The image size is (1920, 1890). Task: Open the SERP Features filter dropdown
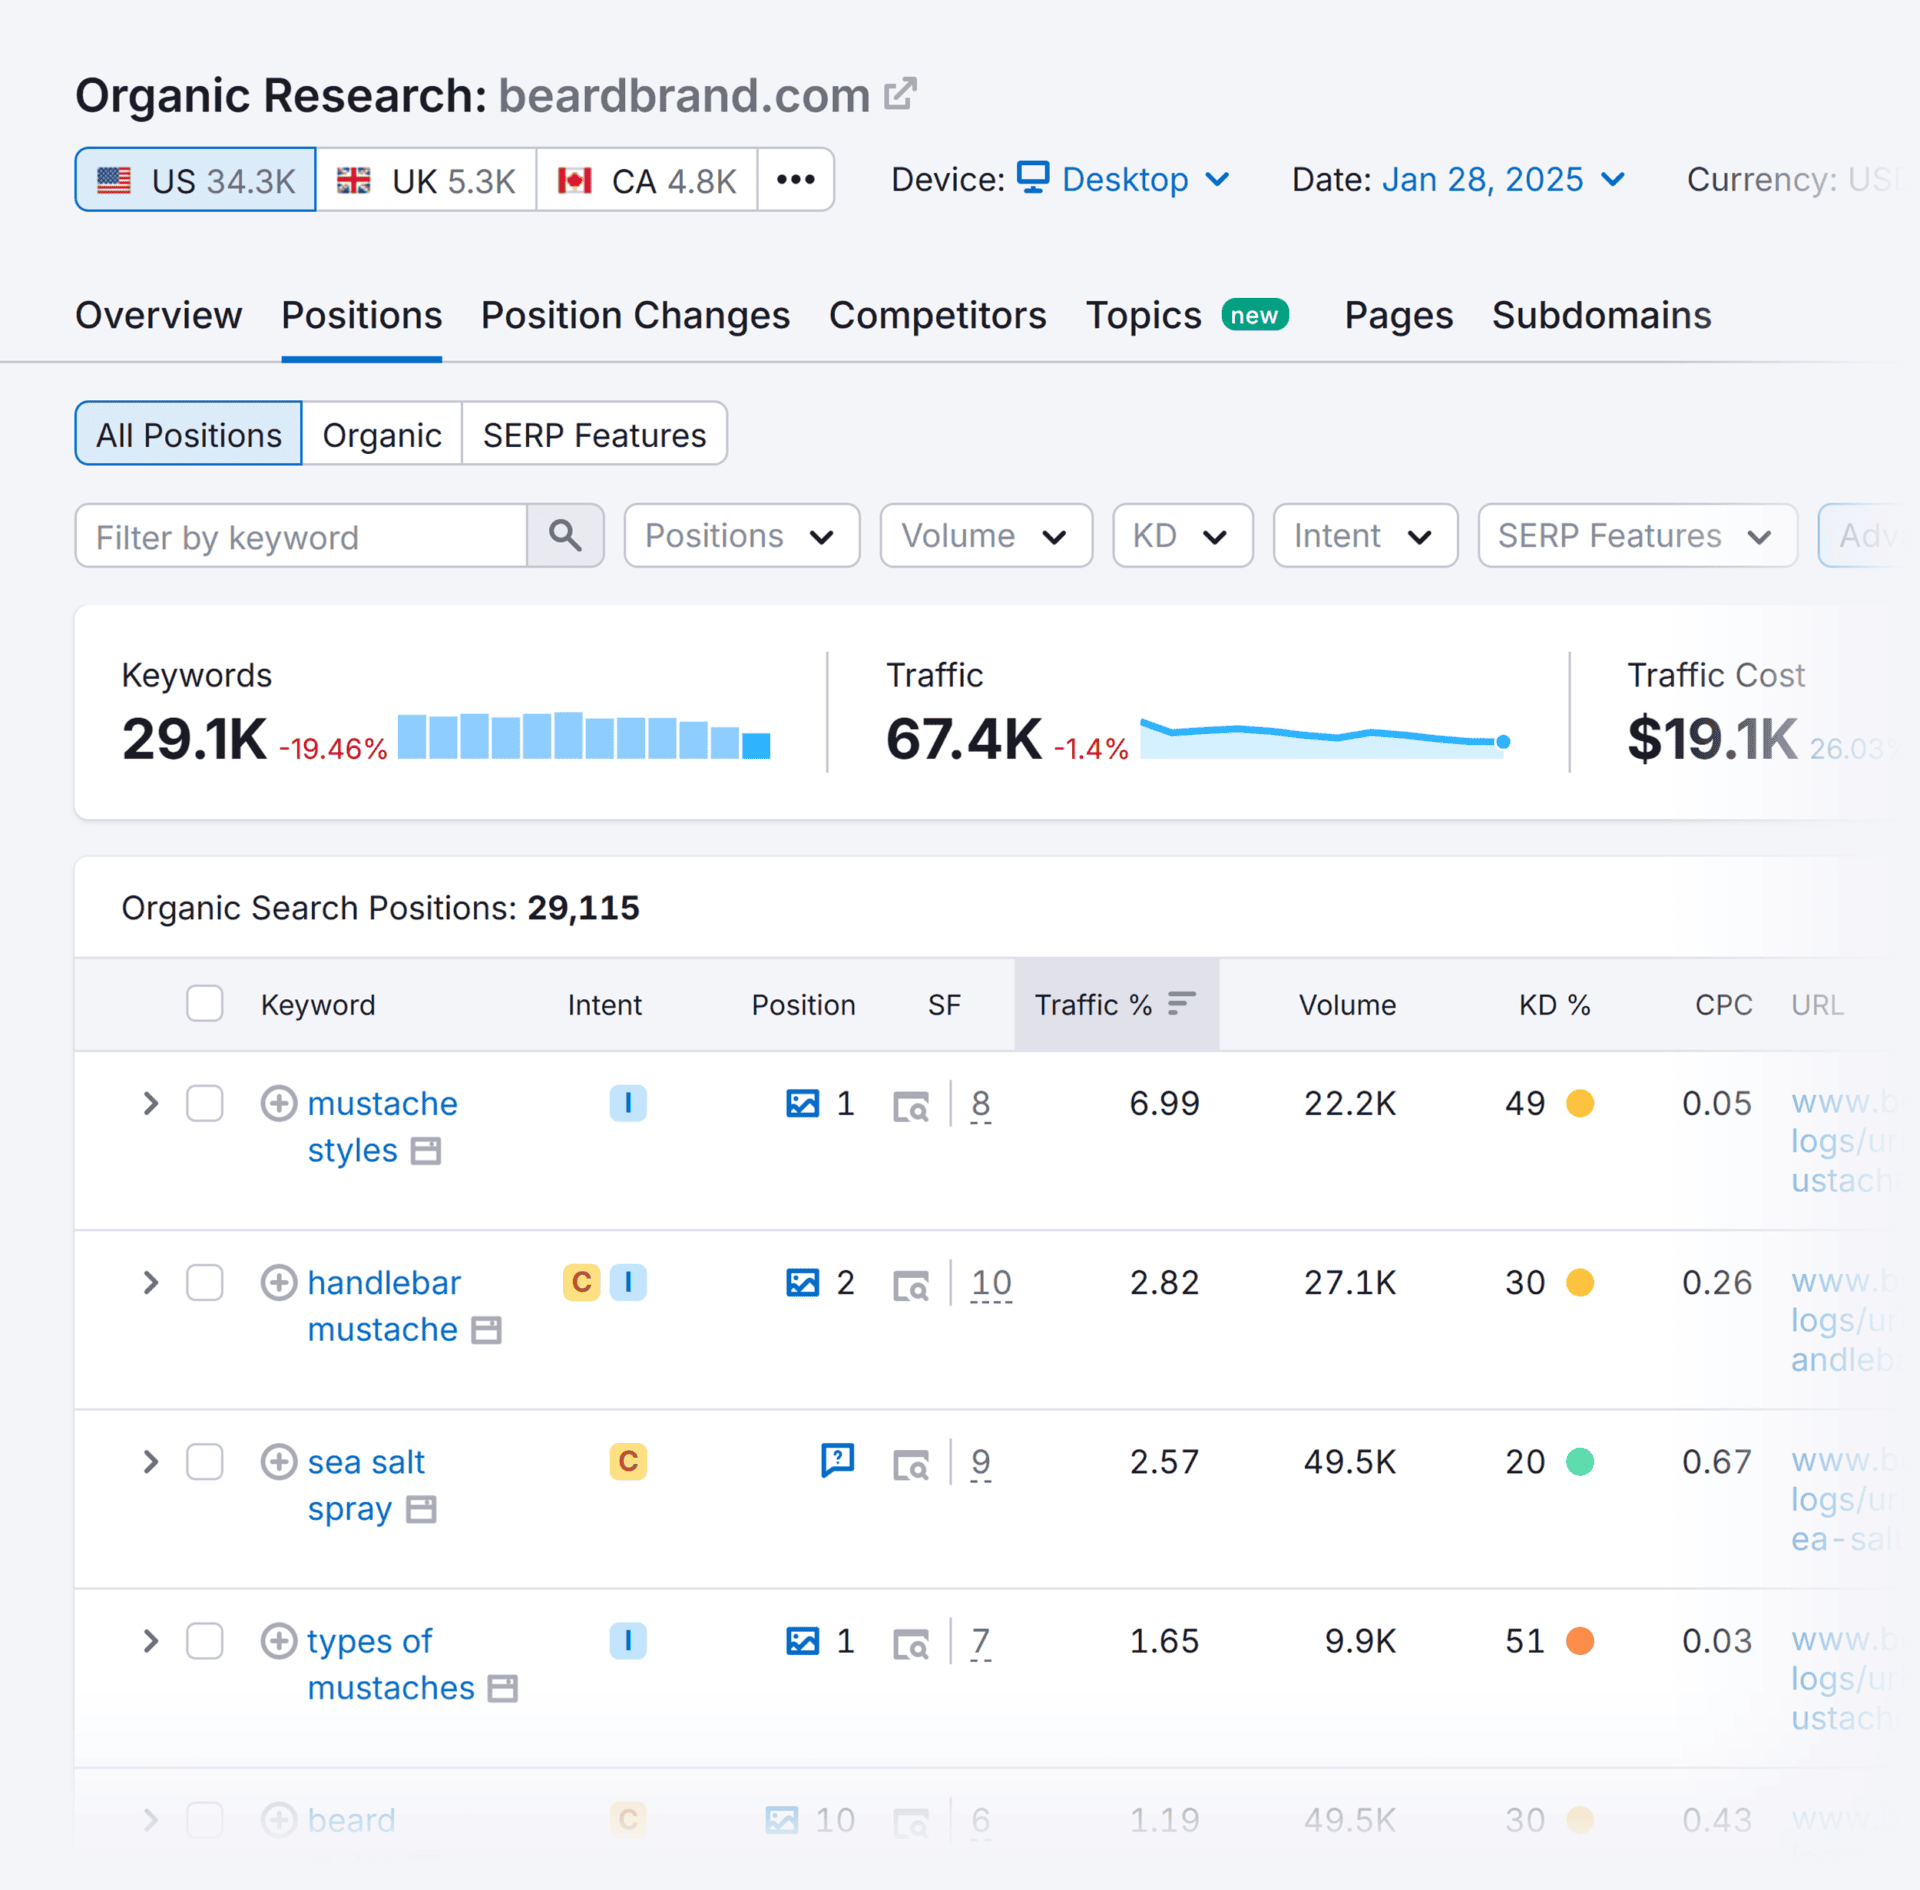tap(1637, 536)
